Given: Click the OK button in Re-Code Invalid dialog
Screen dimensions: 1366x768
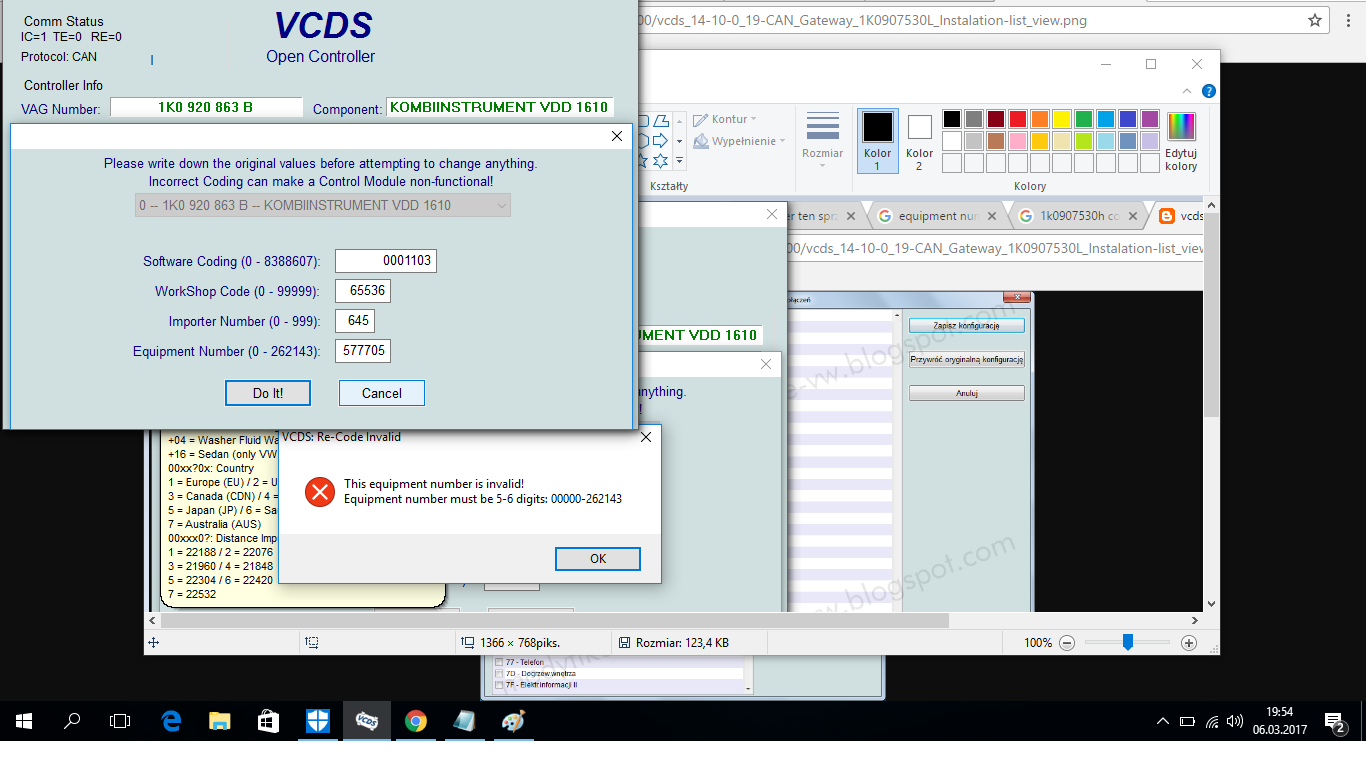Looking at the screenshot, I should click(x=598, y=559).
